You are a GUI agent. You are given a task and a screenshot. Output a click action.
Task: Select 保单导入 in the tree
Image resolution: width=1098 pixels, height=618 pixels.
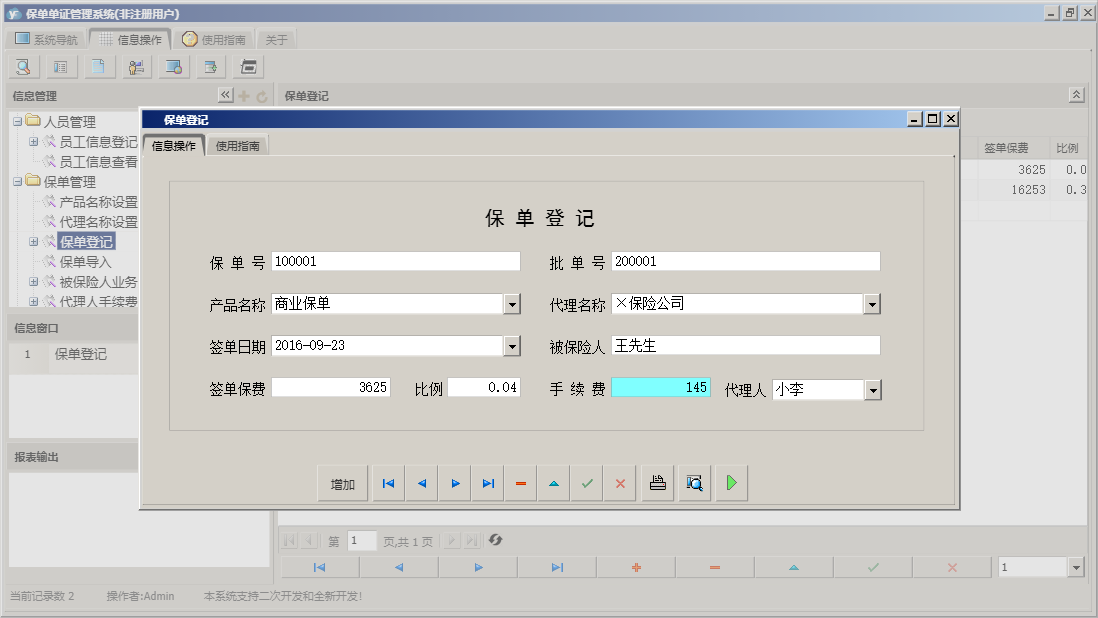pyautogui.click(x=85, y=262)
